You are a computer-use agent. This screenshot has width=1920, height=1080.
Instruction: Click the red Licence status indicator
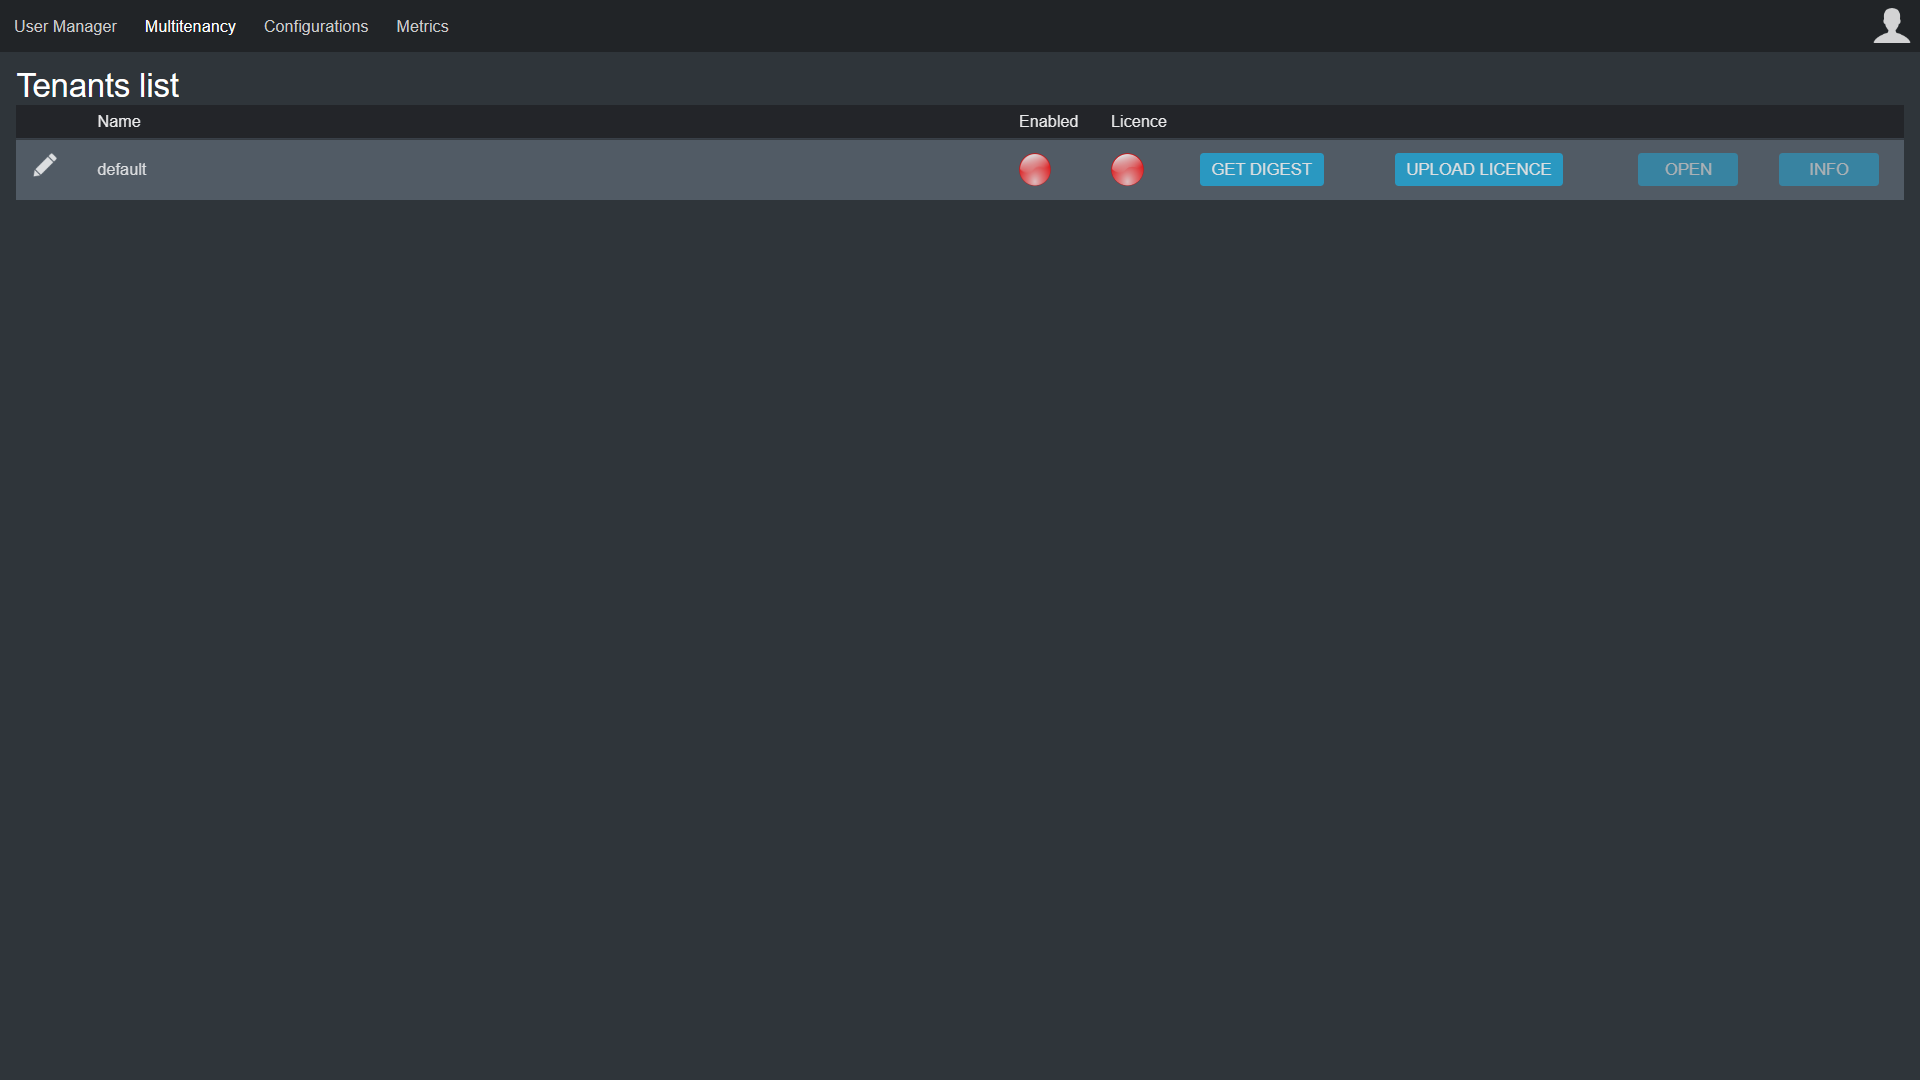tap(1127, 170)
